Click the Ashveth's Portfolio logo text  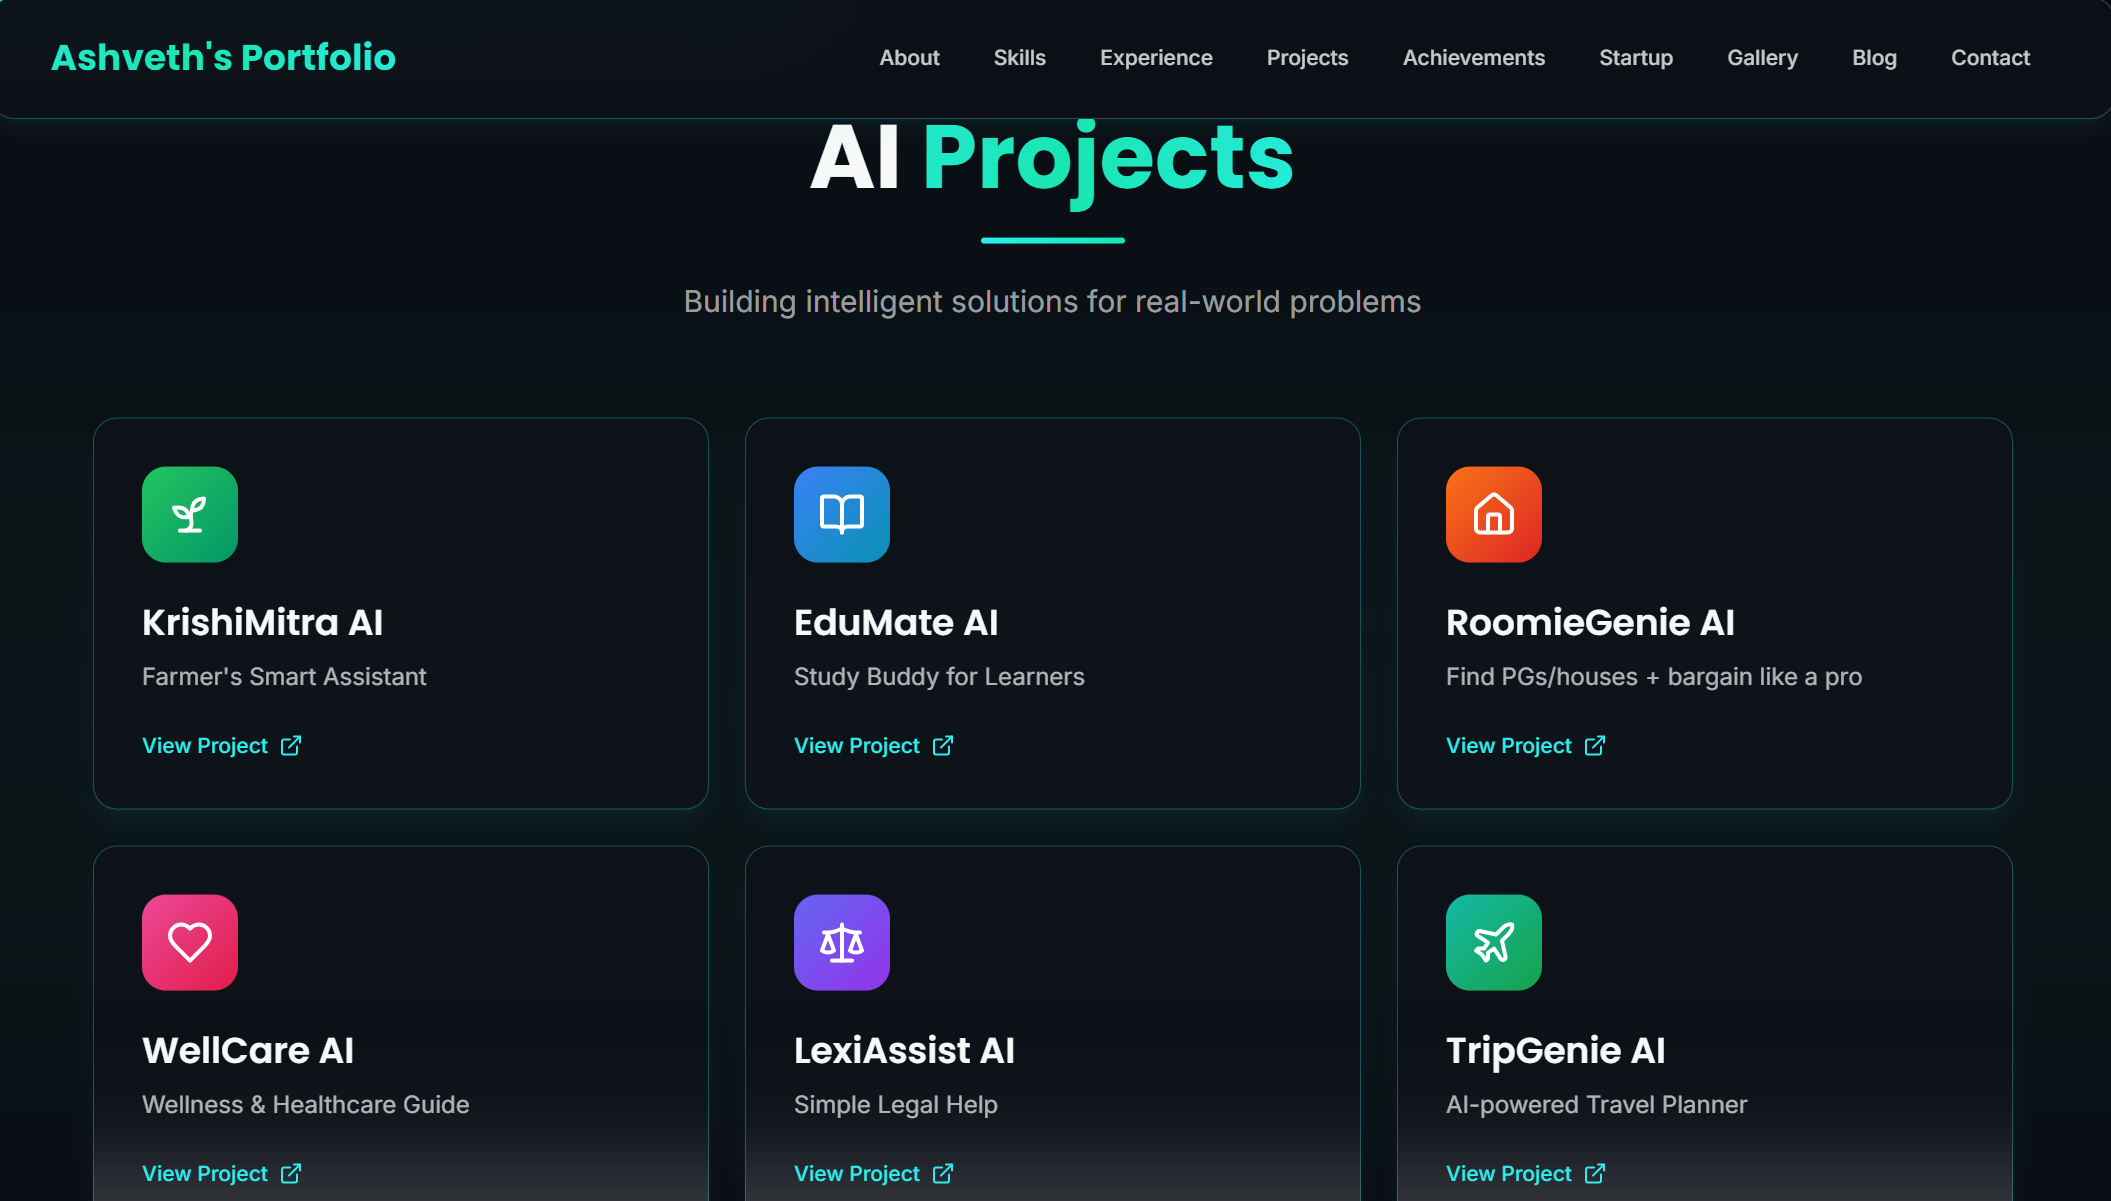tap(223, 58)
